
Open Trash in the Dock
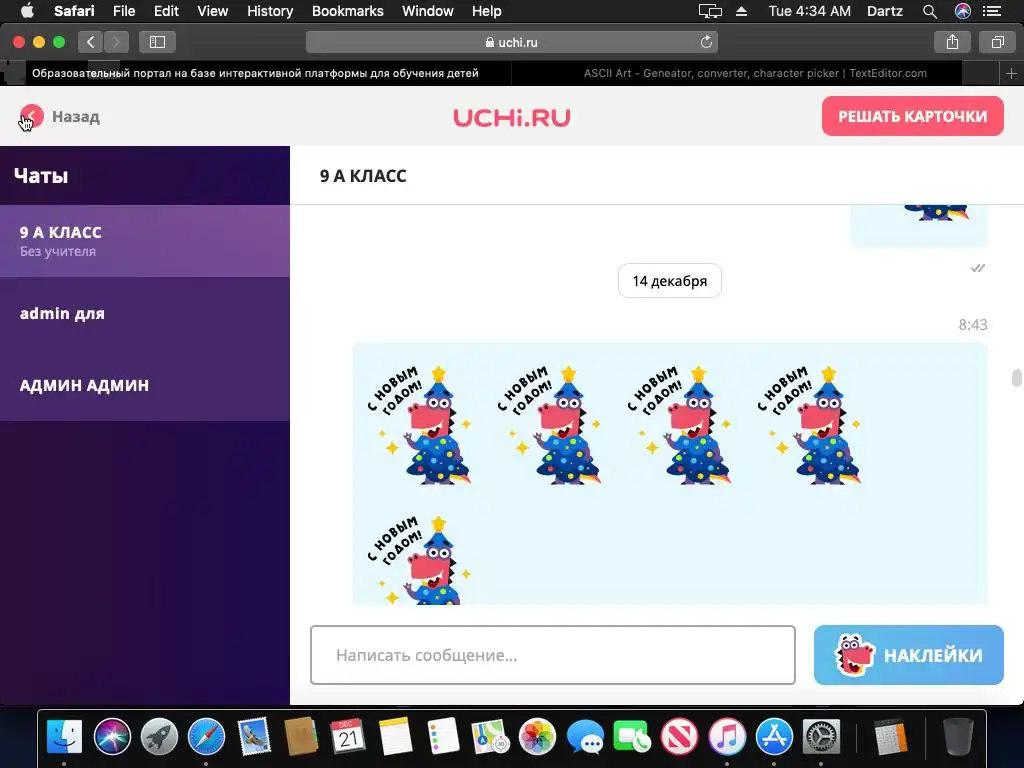pyautogui.click(x=958, y=737)
